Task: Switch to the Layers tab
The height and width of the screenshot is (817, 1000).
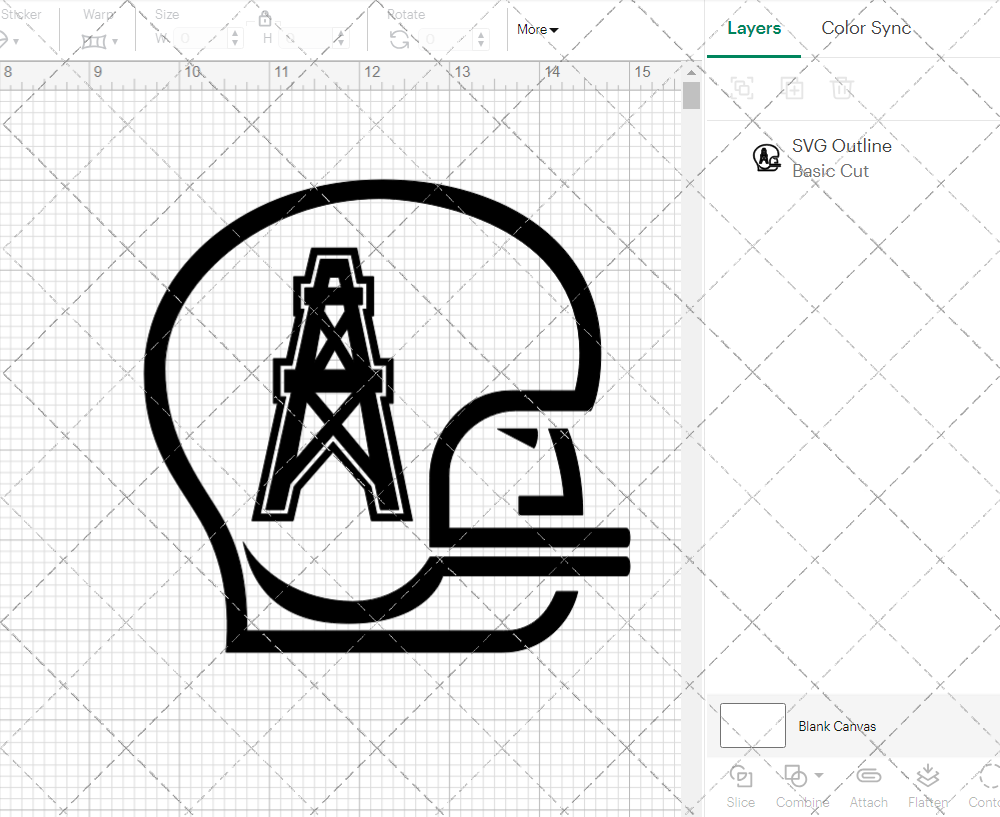Action: [754, 28]
